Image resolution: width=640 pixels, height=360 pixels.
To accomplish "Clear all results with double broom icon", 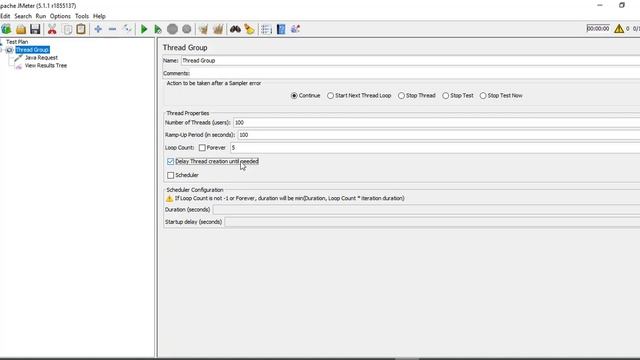I will pyautogui.click(x=218, y=29).
